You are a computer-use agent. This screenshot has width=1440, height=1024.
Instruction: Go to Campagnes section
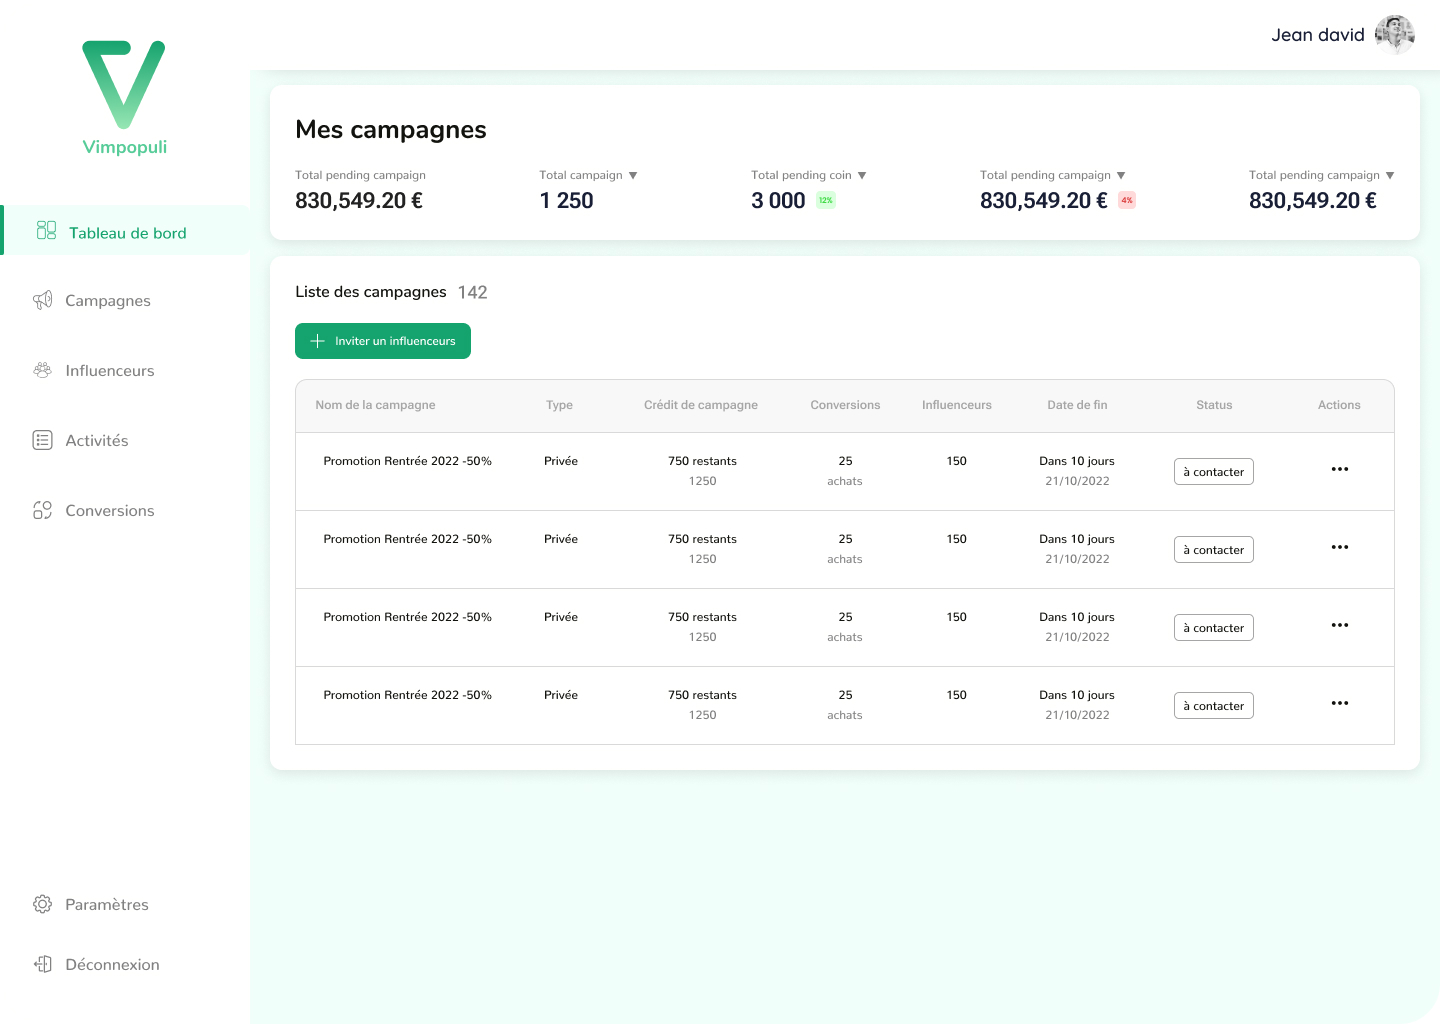tap(108, 300)
